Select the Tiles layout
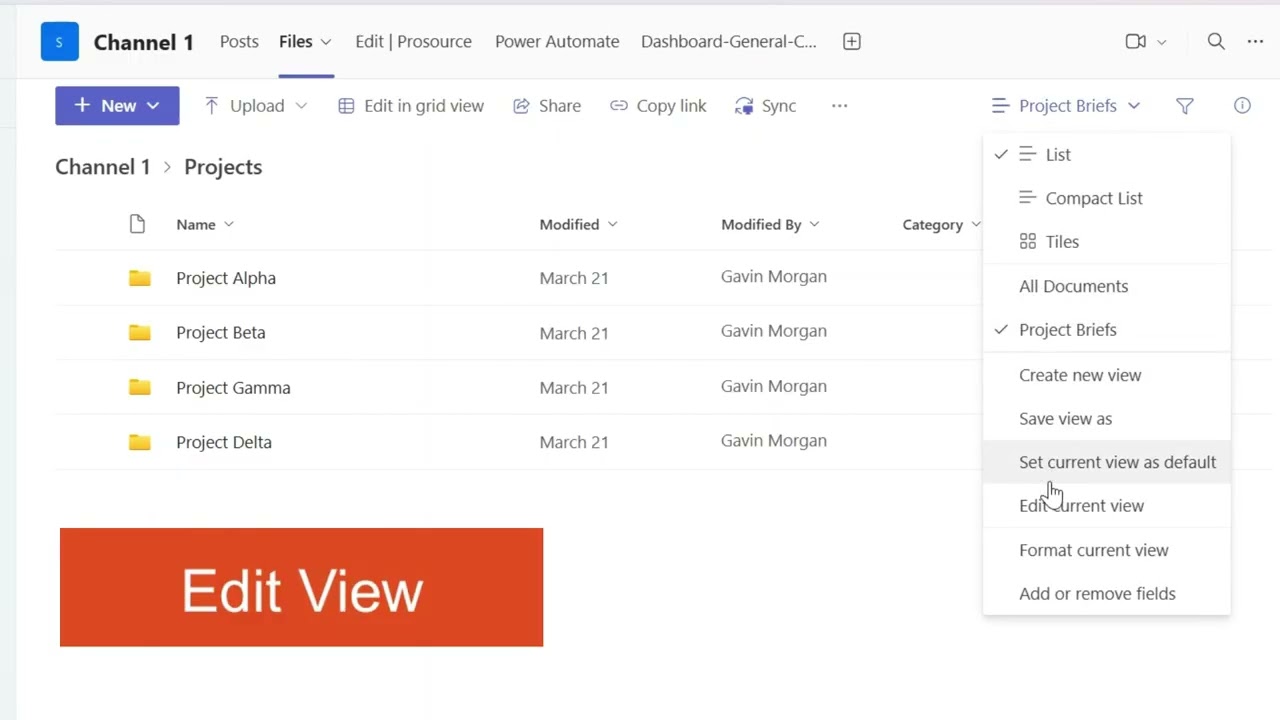Screen dimensions: 1280x720 click(1107, 242)
